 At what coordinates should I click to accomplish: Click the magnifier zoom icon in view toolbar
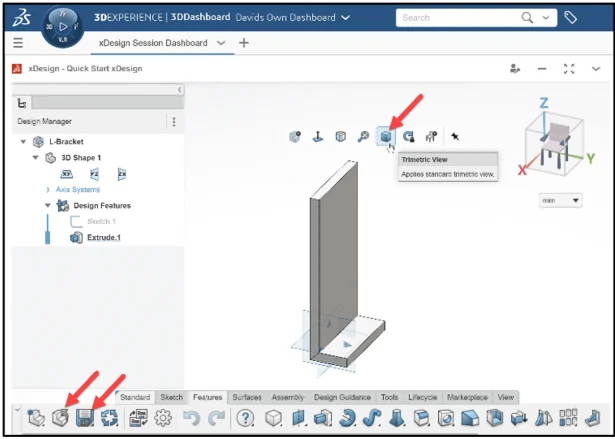point(363,137)
